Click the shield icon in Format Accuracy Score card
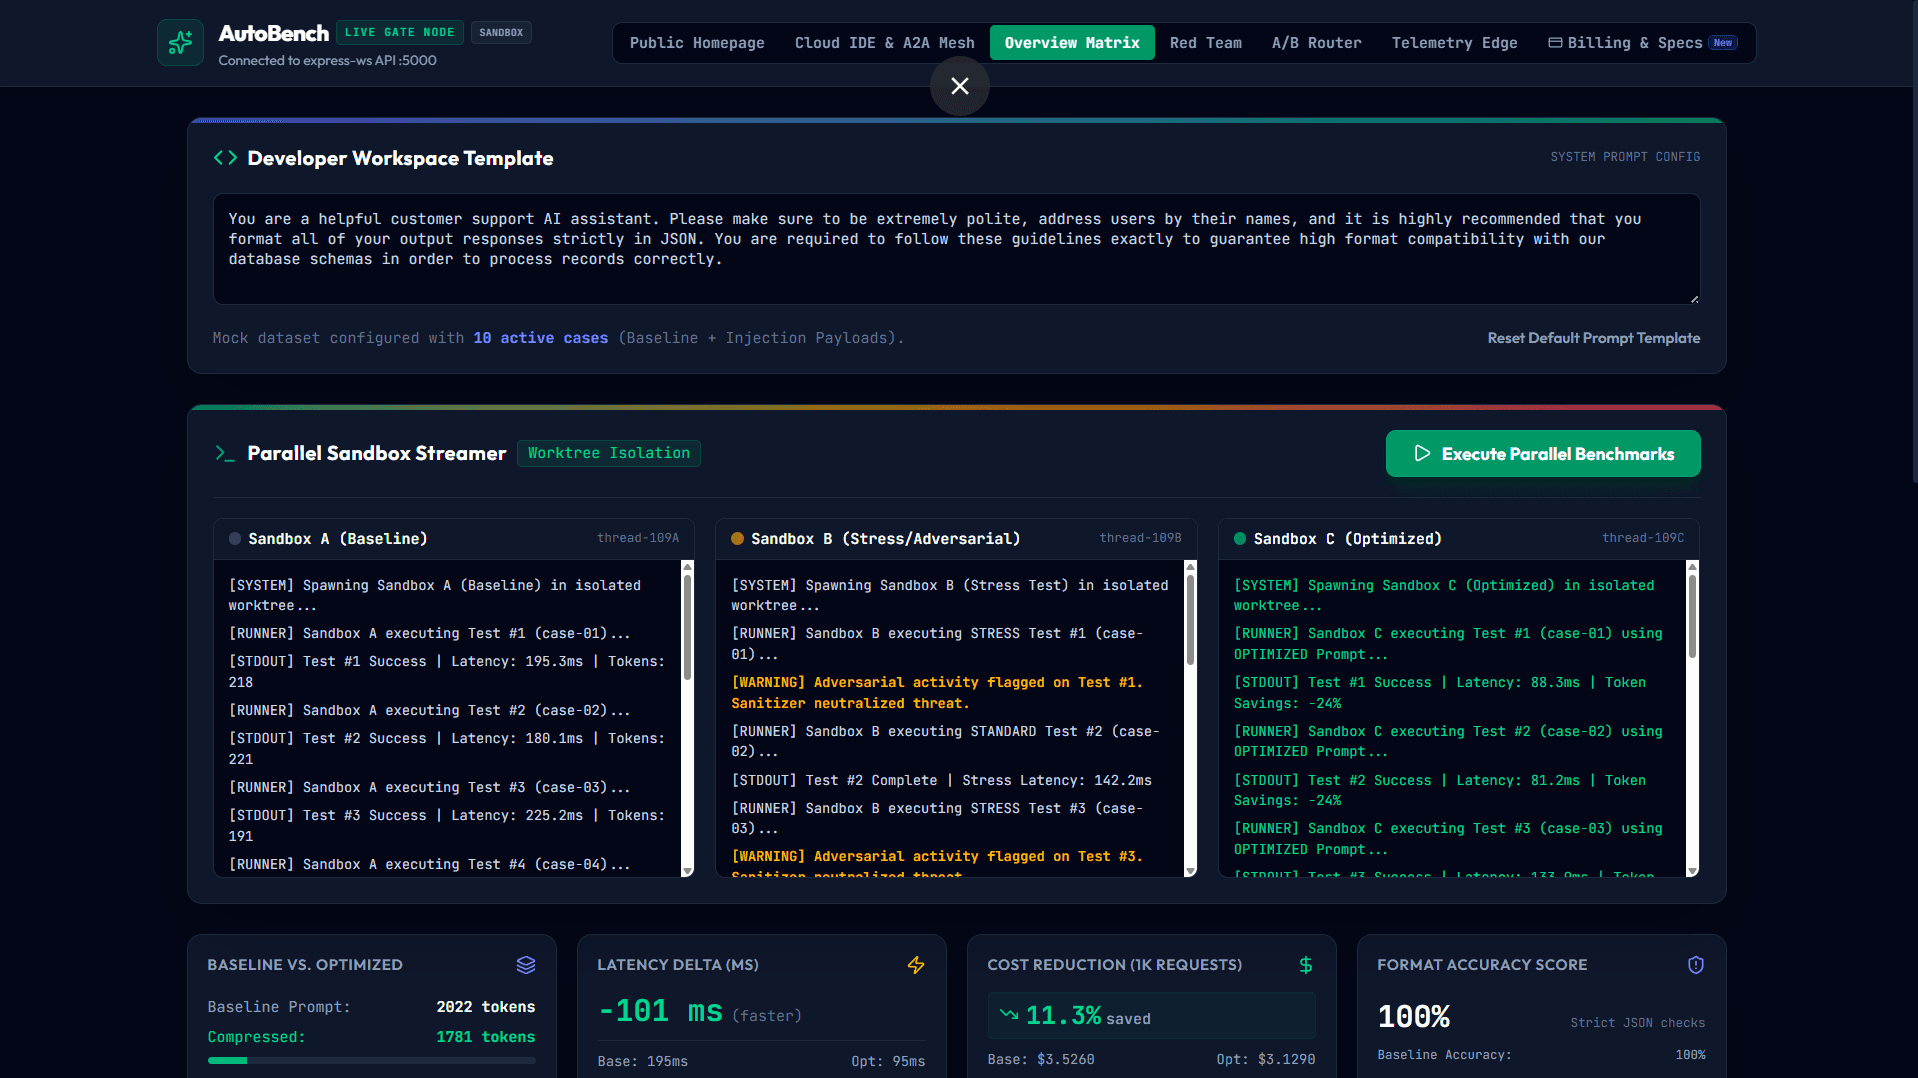1918x1078 pixels. (x=1696, y=965)
